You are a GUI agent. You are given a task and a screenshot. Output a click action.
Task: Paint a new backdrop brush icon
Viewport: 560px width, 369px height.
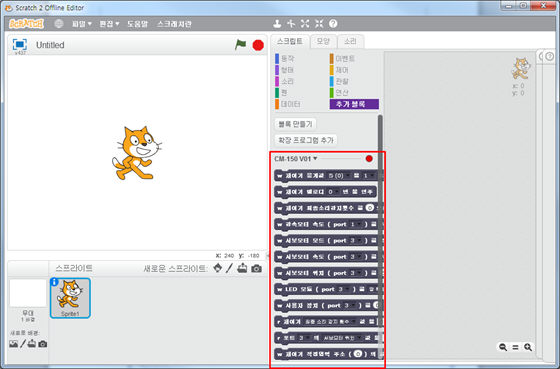(23, 344)
